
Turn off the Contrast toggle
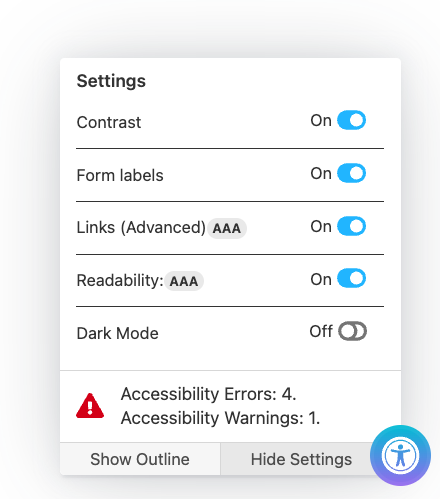coord(351,120)
